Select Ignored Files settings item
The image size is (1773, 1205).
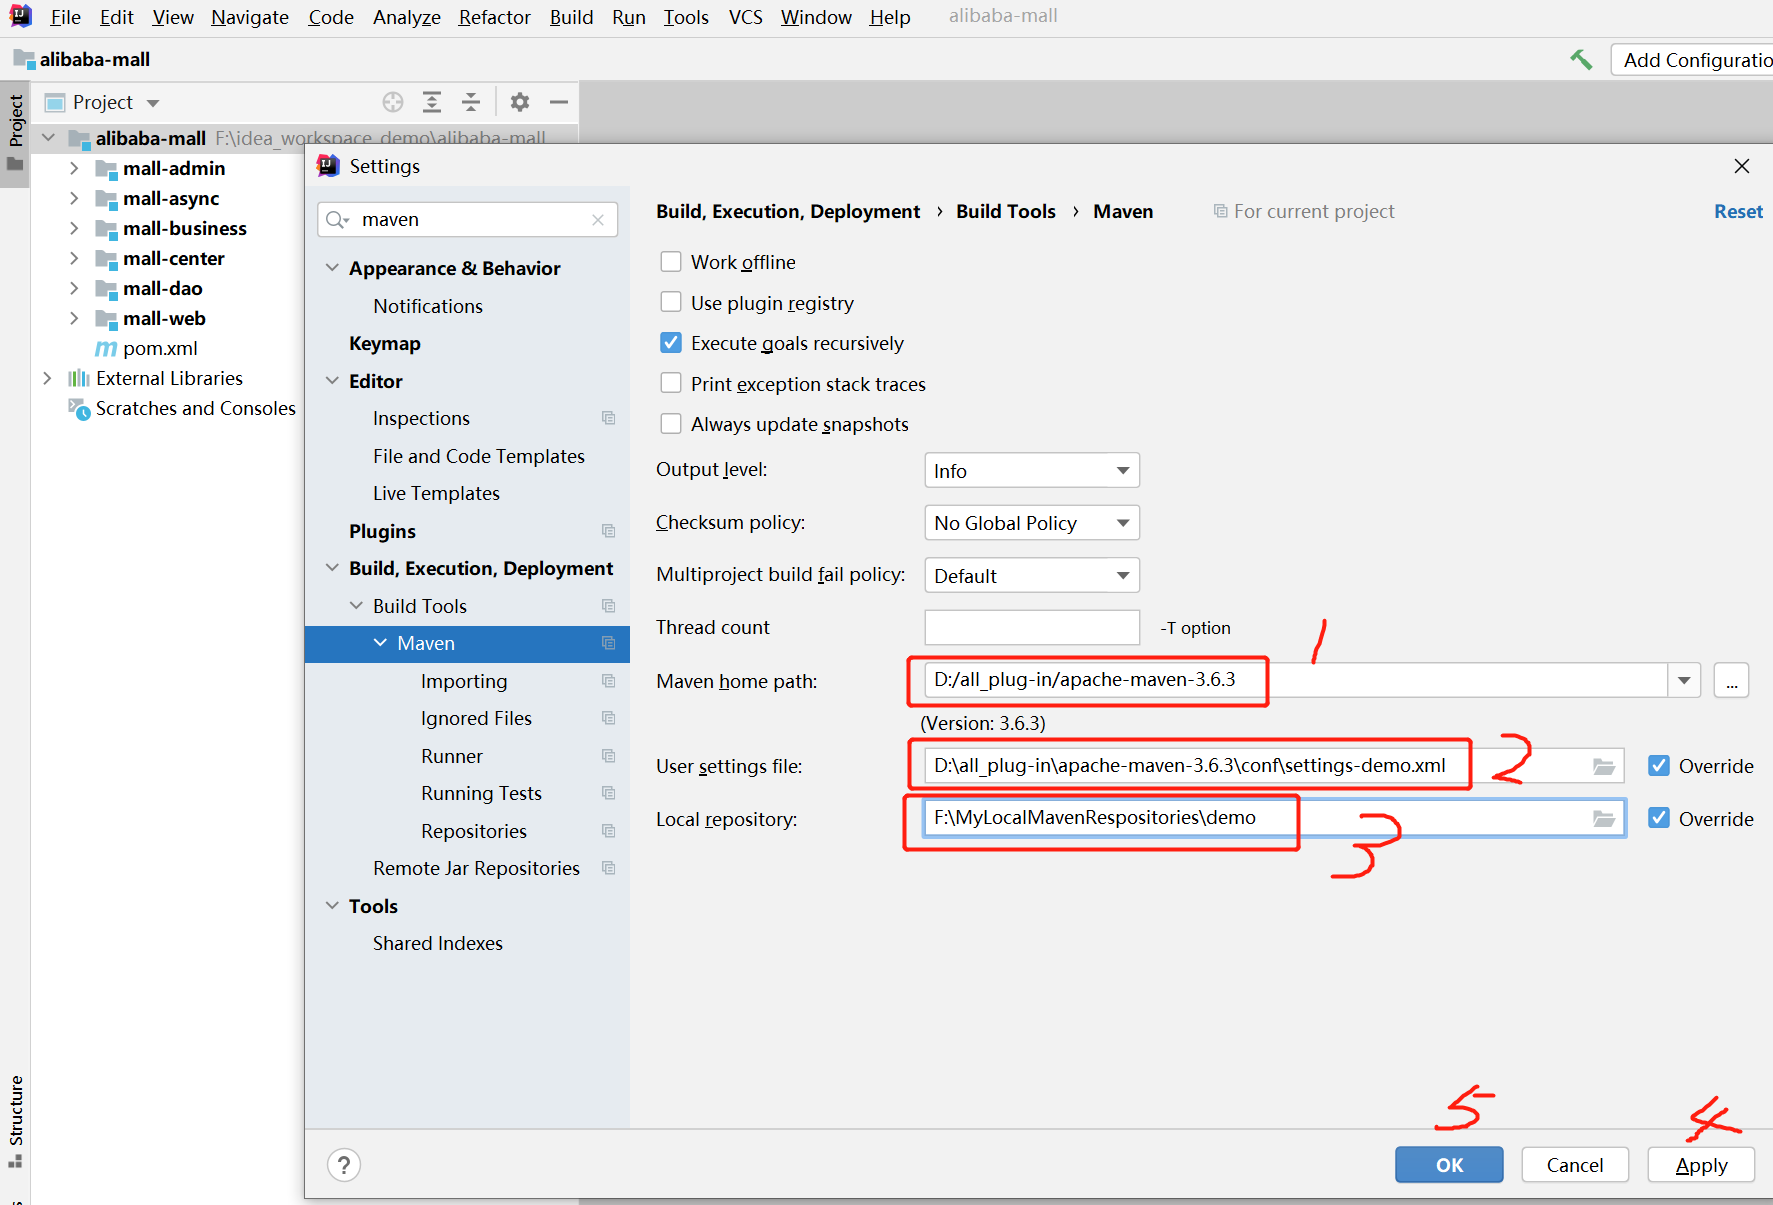476,718
